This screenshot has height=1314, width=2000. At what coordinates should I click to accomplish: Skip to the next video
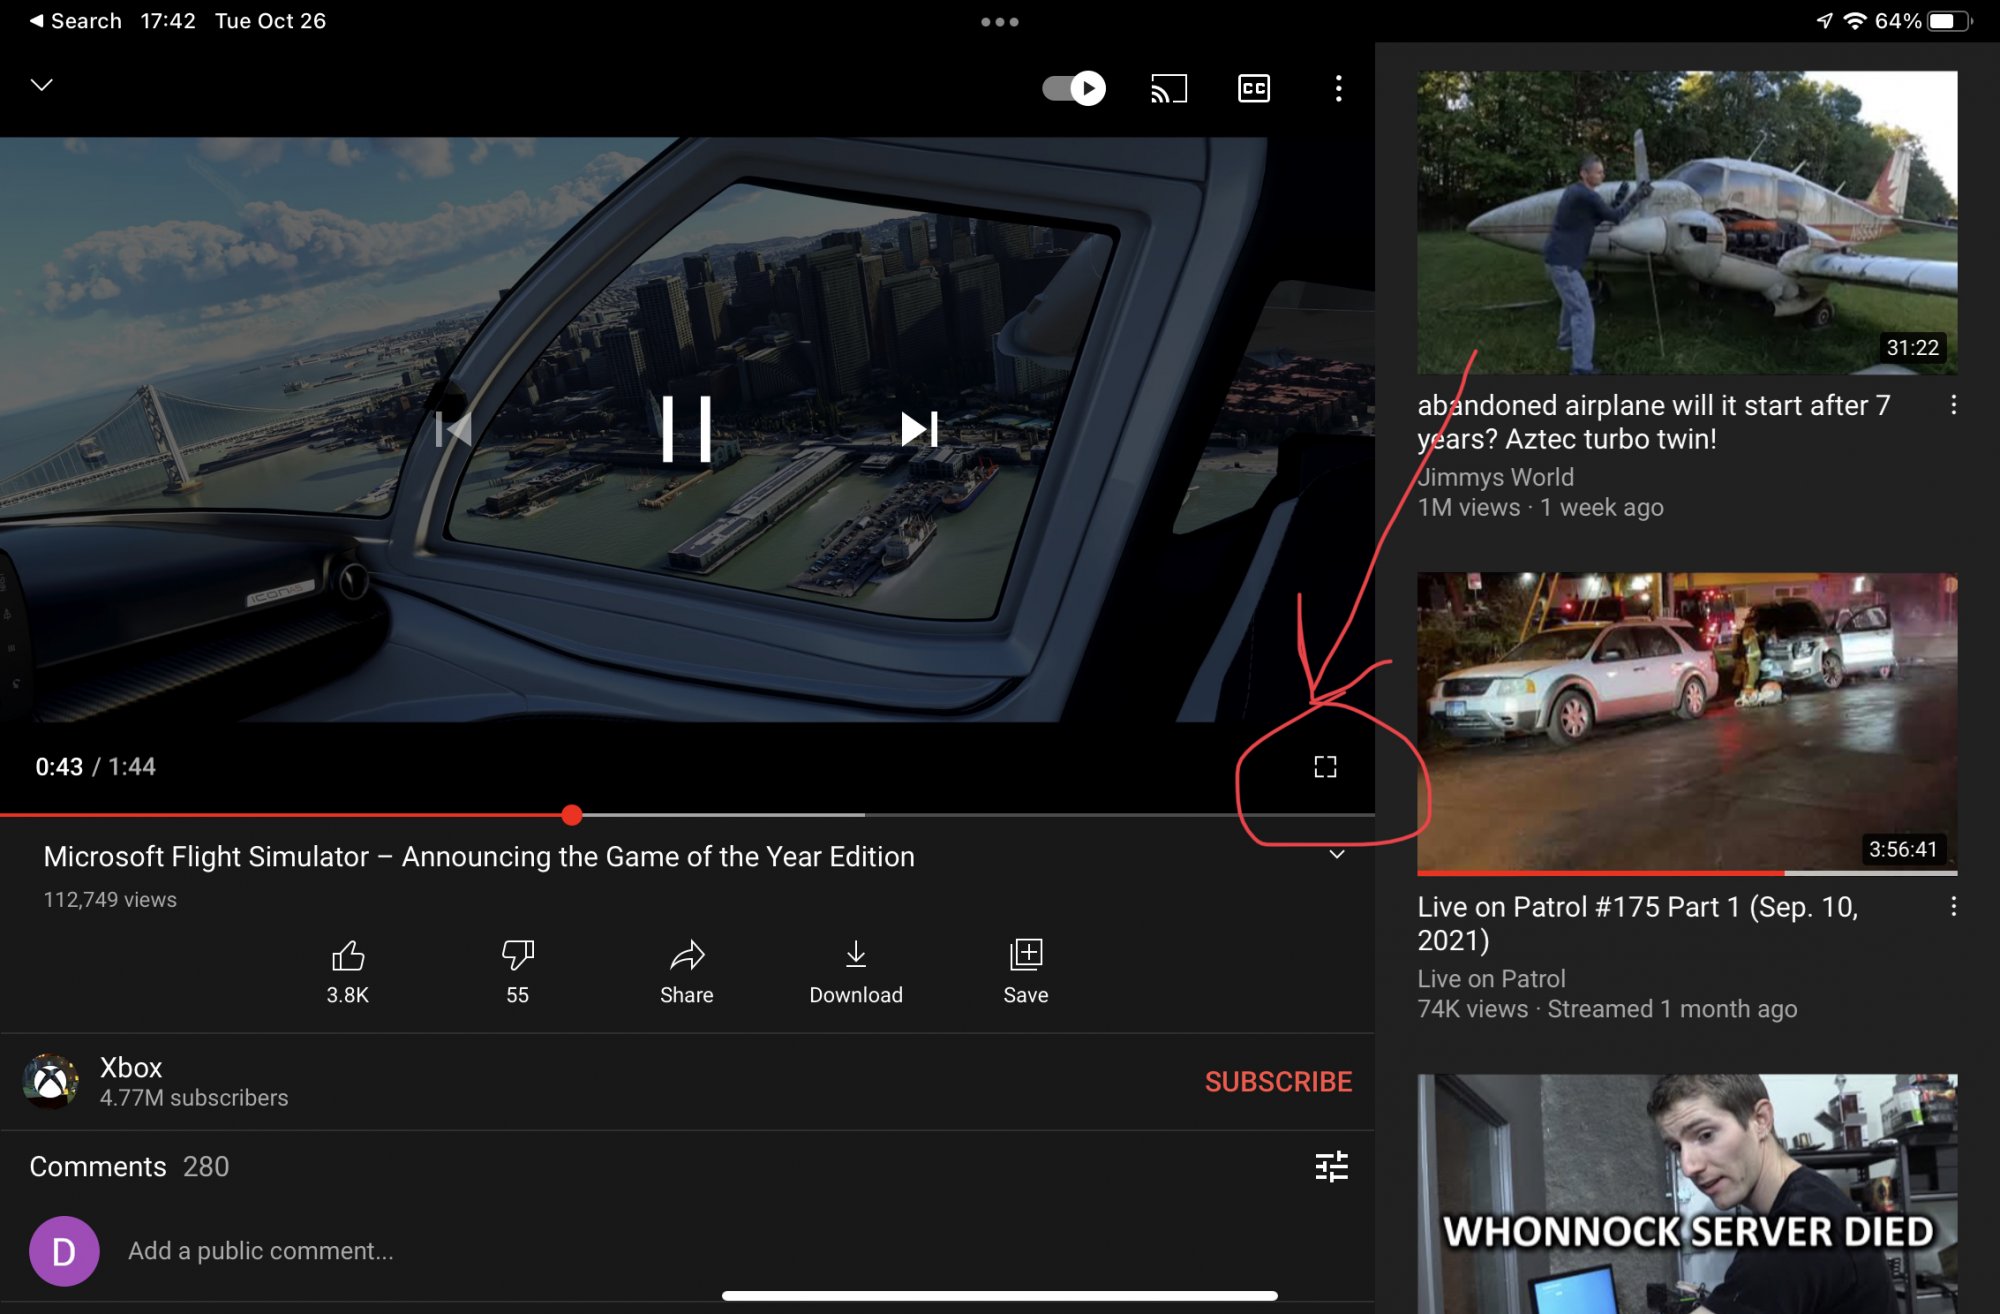919,429
